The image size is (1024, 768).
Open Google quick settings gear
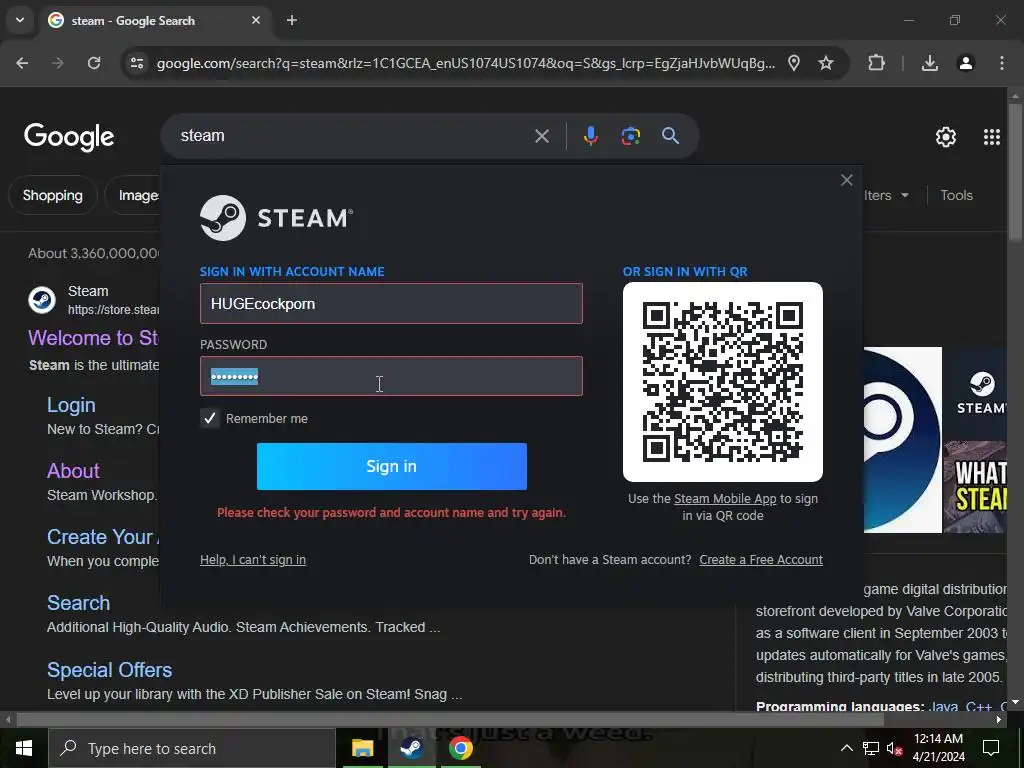(x=946, y=136)
